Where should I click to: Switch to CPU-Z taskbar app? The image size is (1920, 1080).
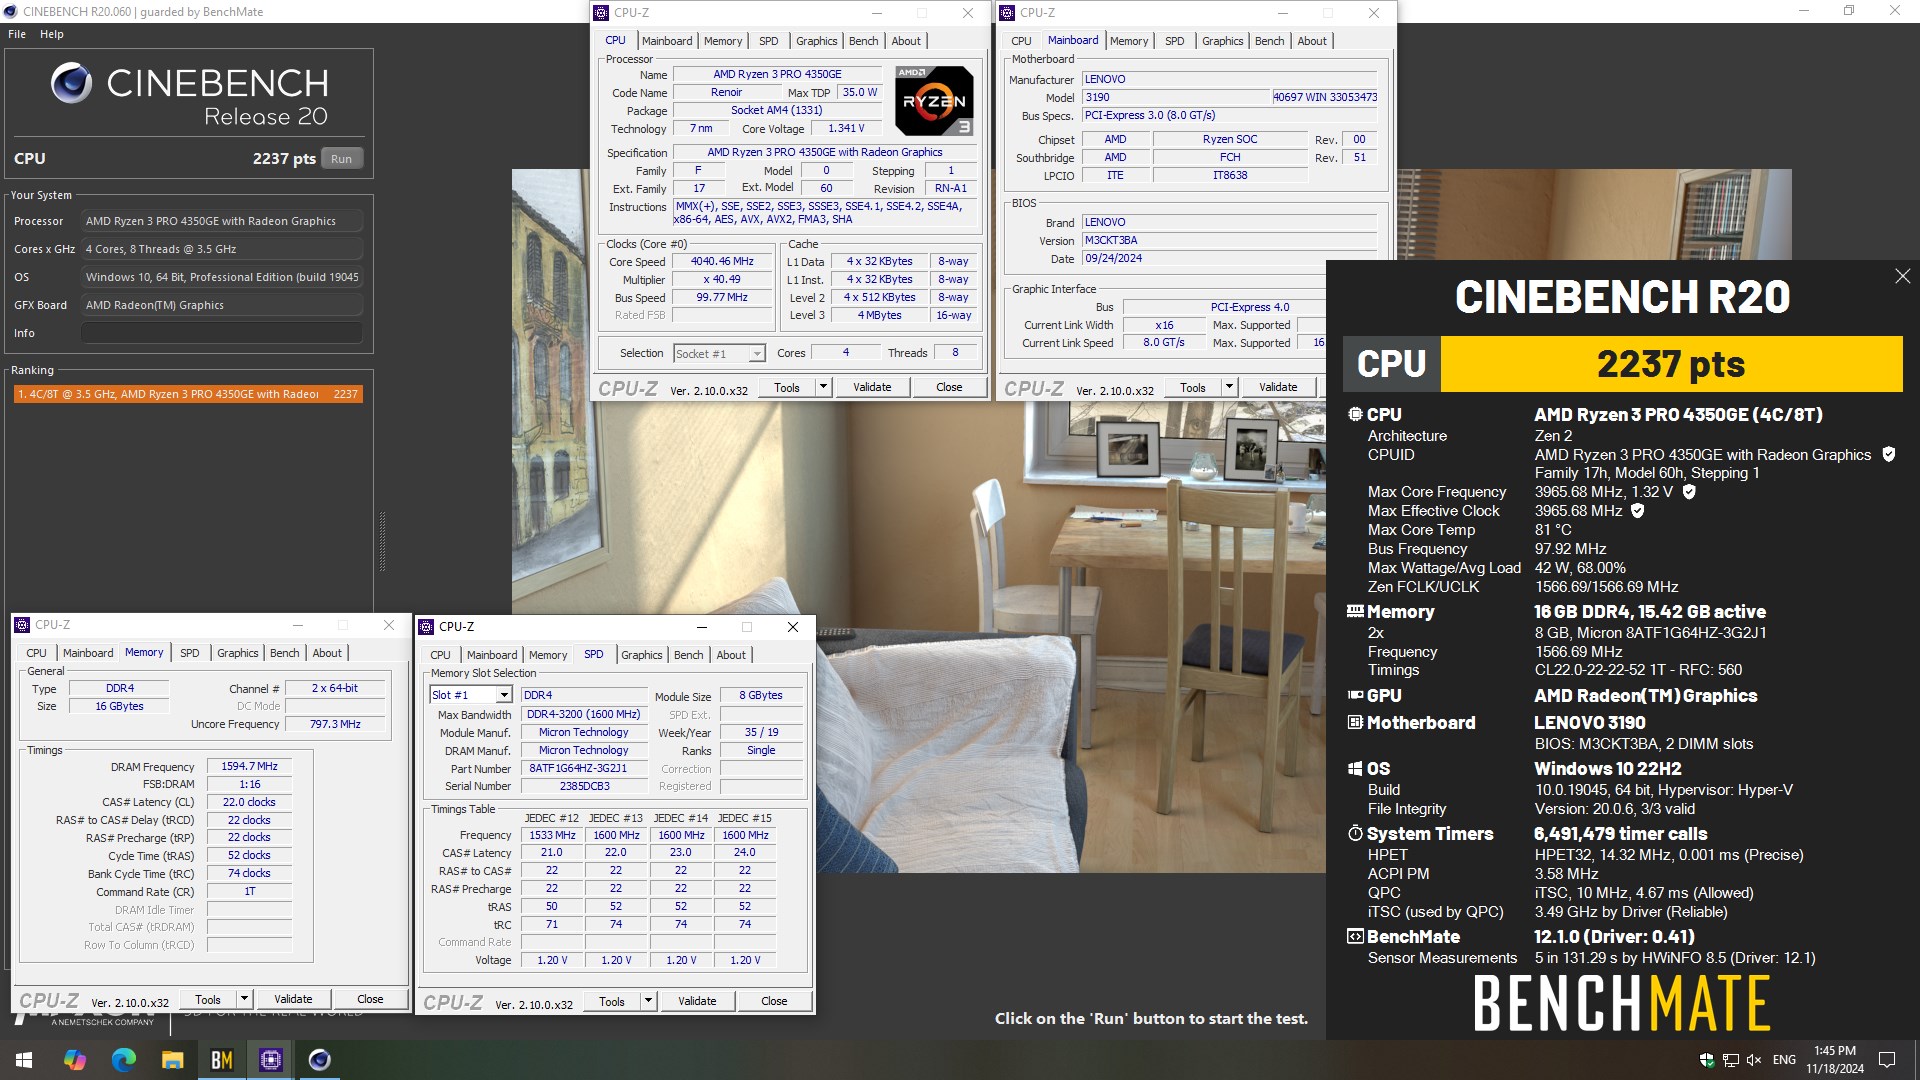click(271, 1060)
